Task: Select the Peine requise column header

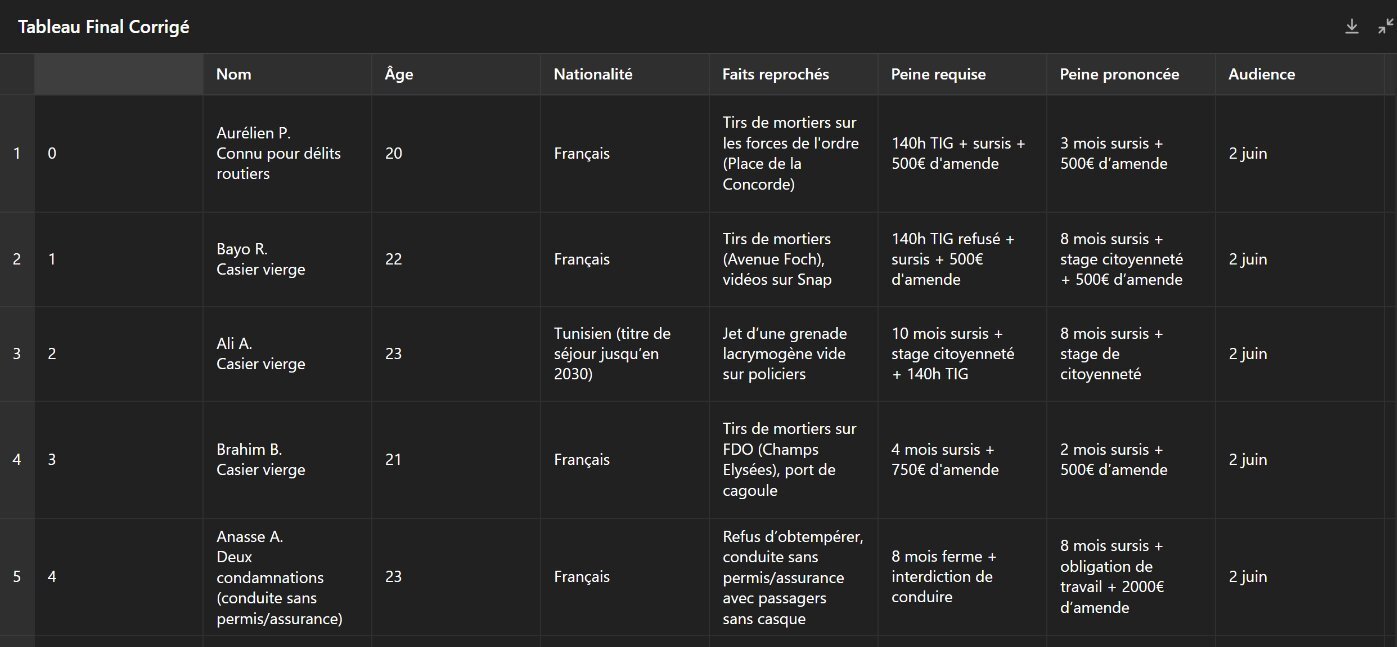Action: (963, 74)
